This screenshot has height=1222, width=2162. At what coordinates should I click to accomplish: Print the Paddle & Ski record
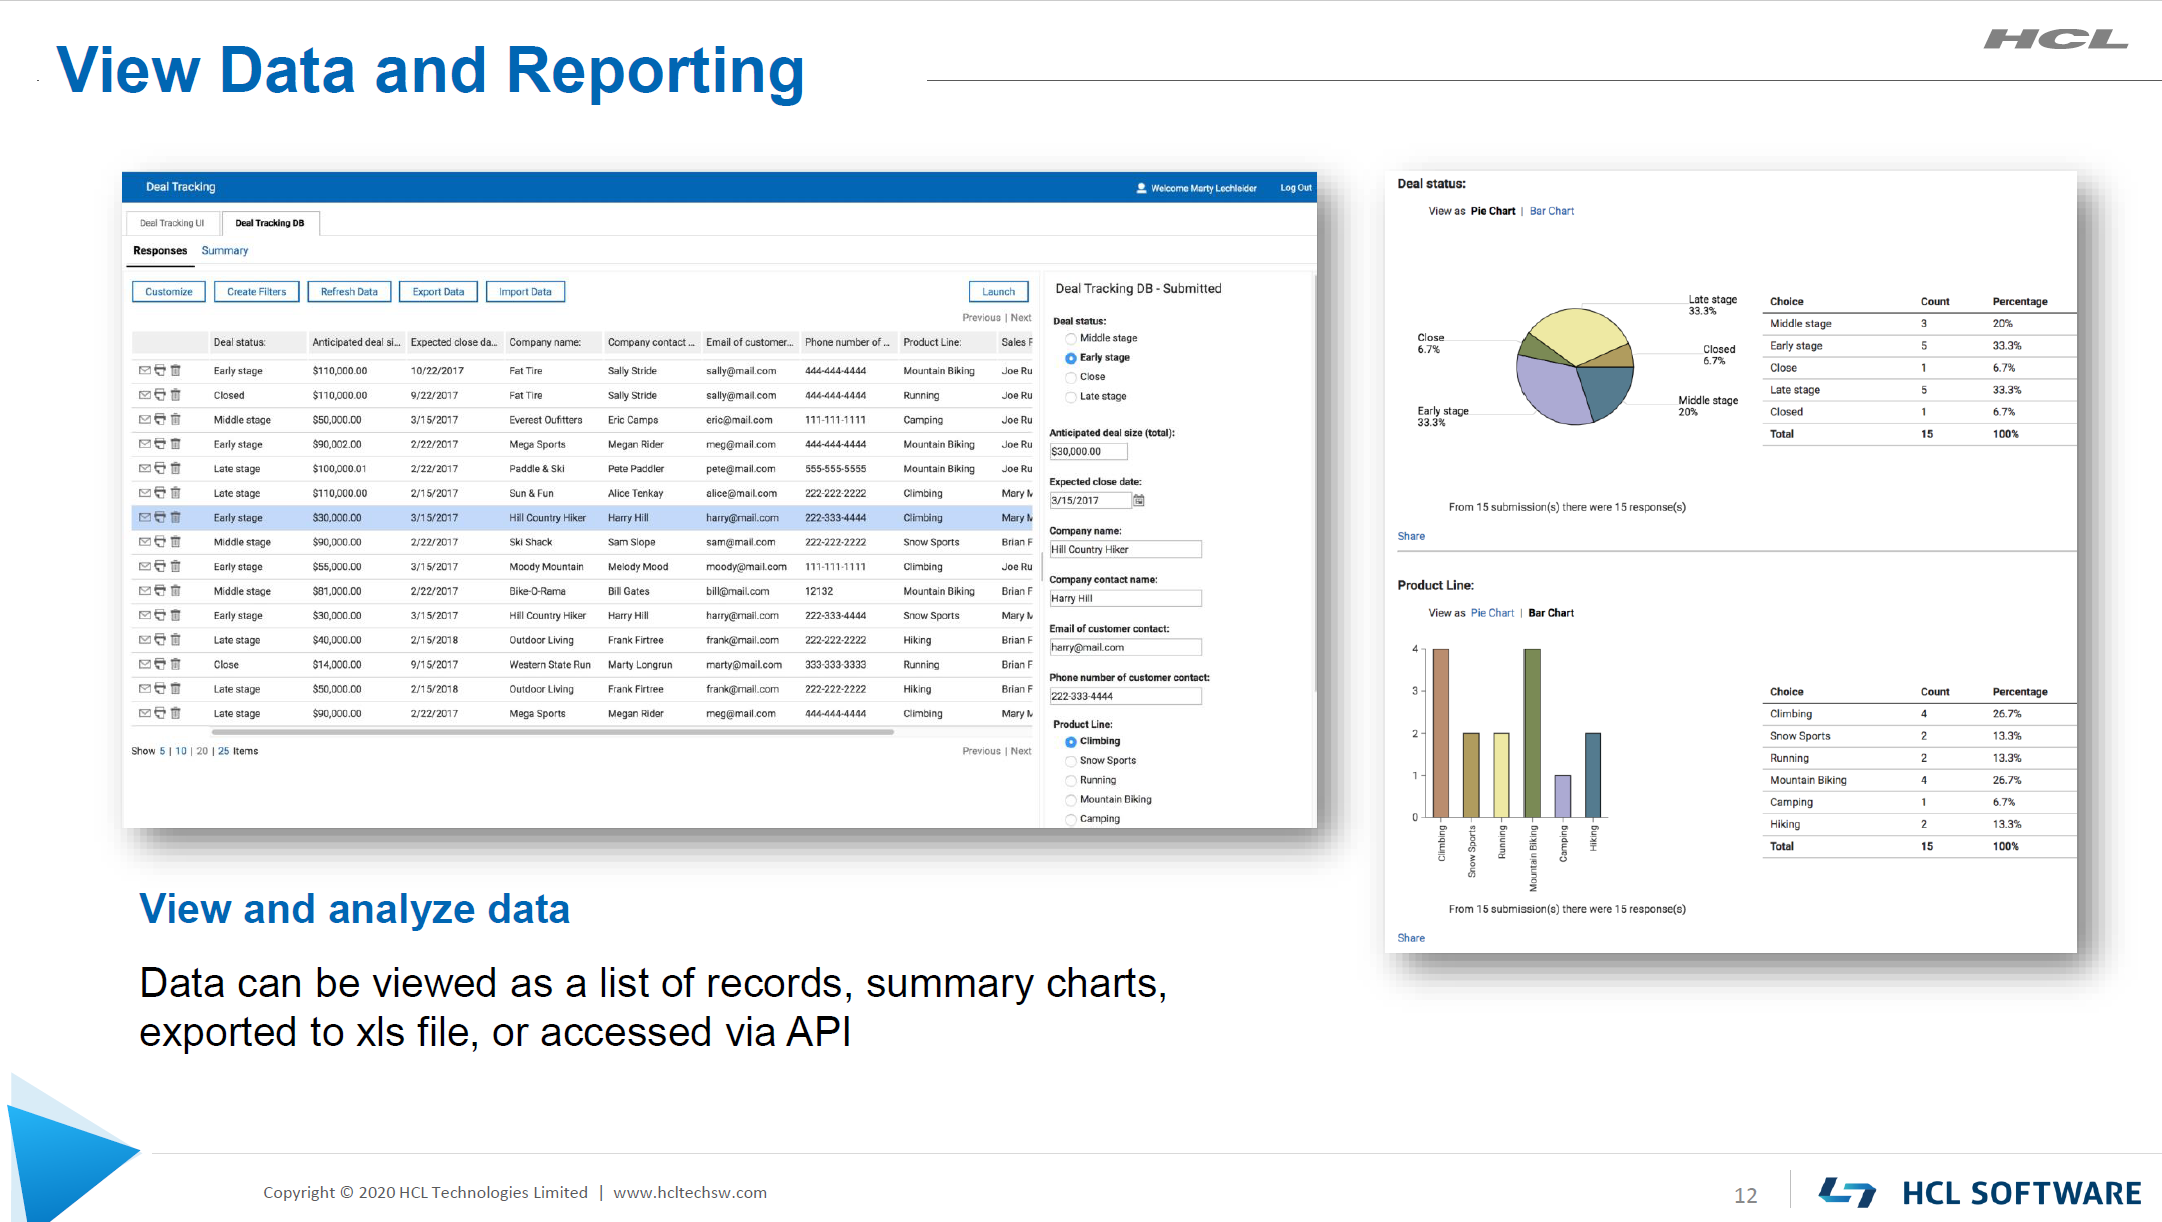coord(160,469)
